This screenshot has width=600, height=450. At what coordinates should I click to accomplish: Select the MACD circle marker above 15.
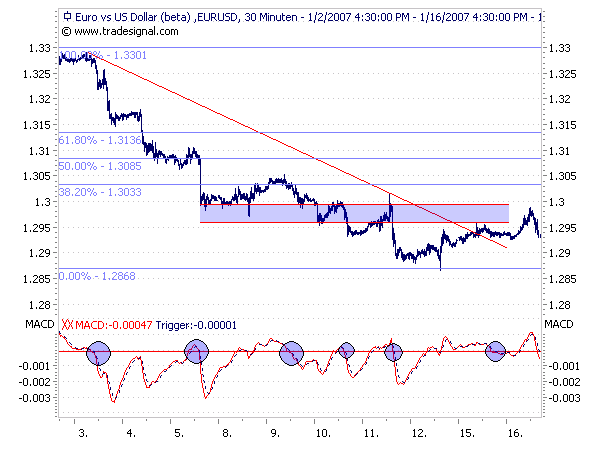click(x=496, y=351)
